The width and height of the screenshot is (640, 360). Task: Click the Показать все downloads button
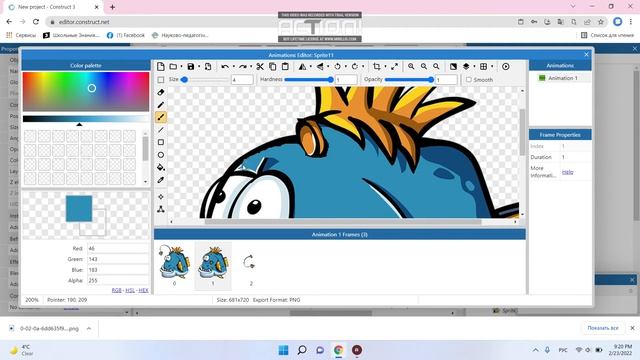pos(603,328)
